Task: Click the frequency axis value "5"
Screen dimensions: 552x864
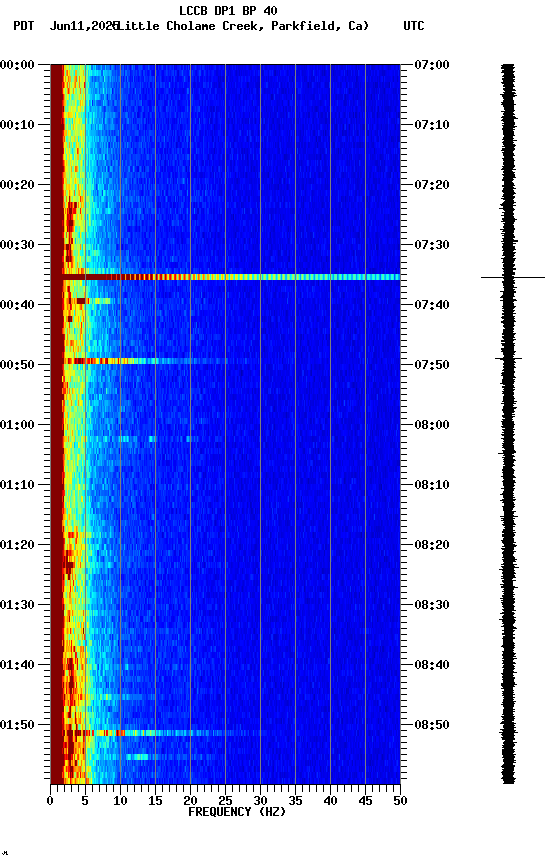Action: (x=85, y=801)
